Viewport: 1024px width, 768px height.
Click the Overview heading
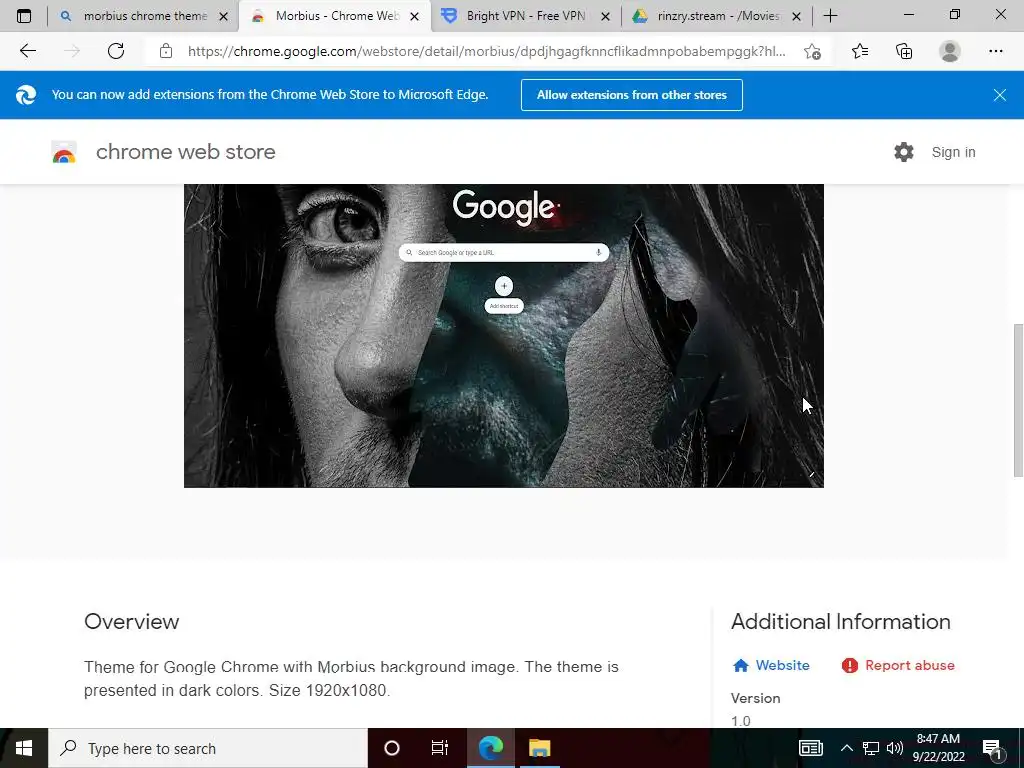131,622
